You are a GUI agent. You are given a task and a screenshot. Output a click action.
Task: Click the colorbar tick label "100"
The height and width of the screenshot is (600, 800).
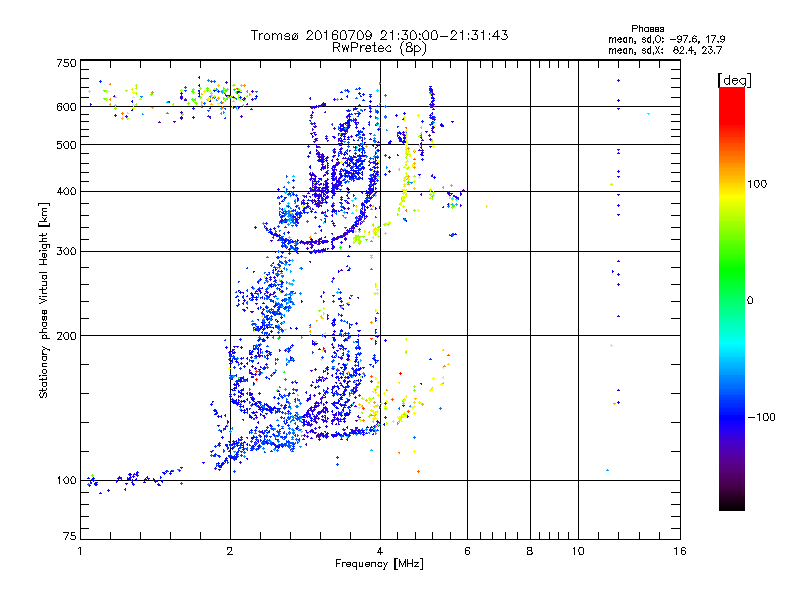pos(757,184)
